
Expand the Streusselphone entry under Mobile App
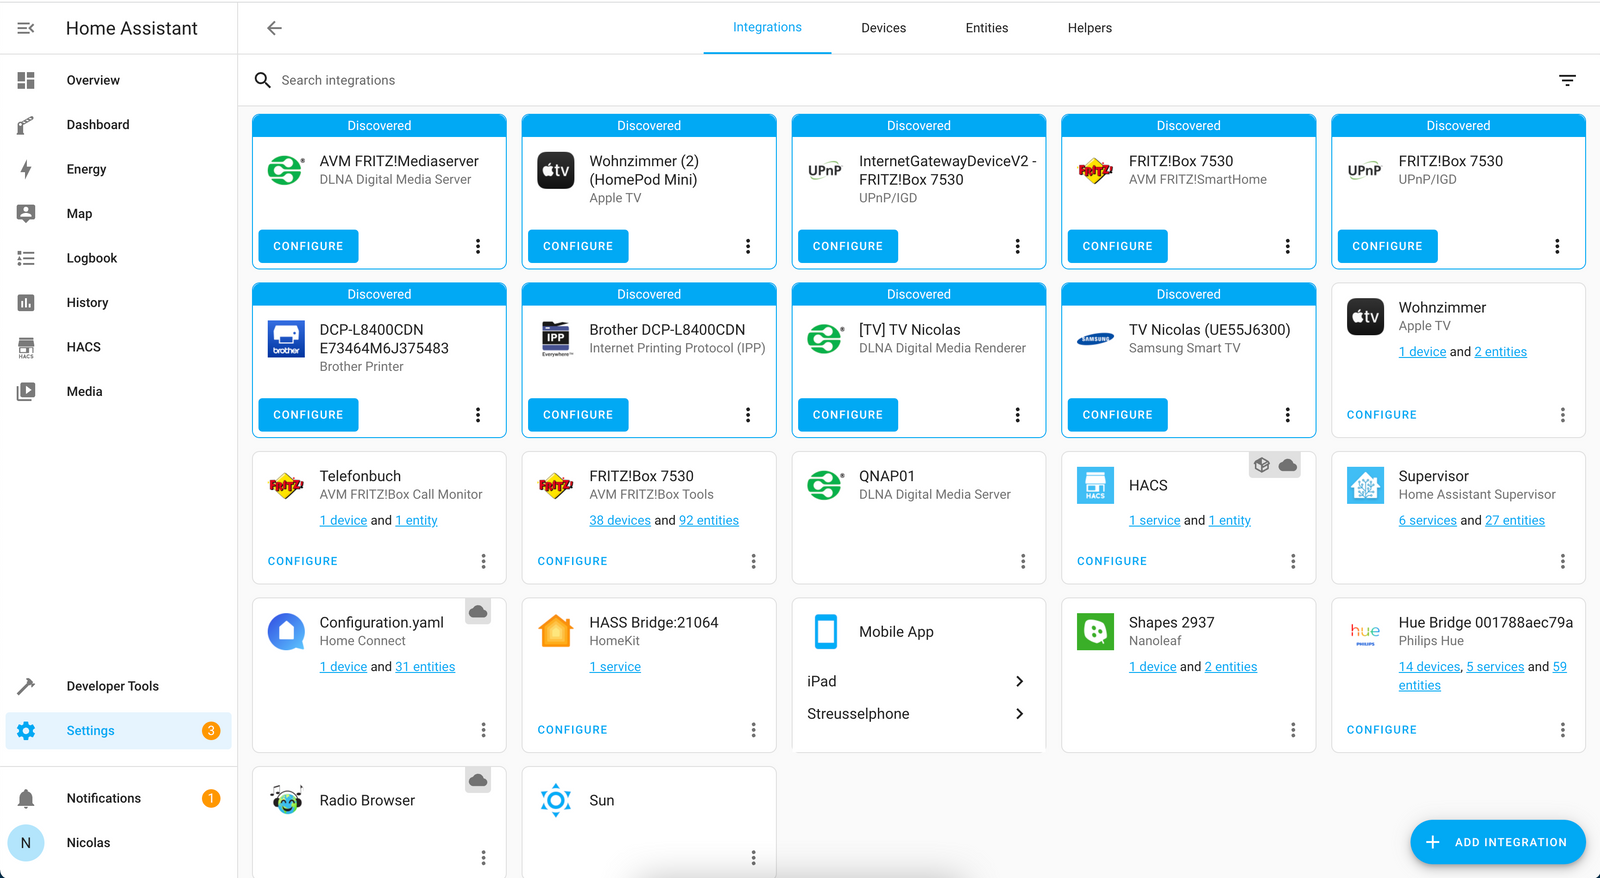[918, 714]
